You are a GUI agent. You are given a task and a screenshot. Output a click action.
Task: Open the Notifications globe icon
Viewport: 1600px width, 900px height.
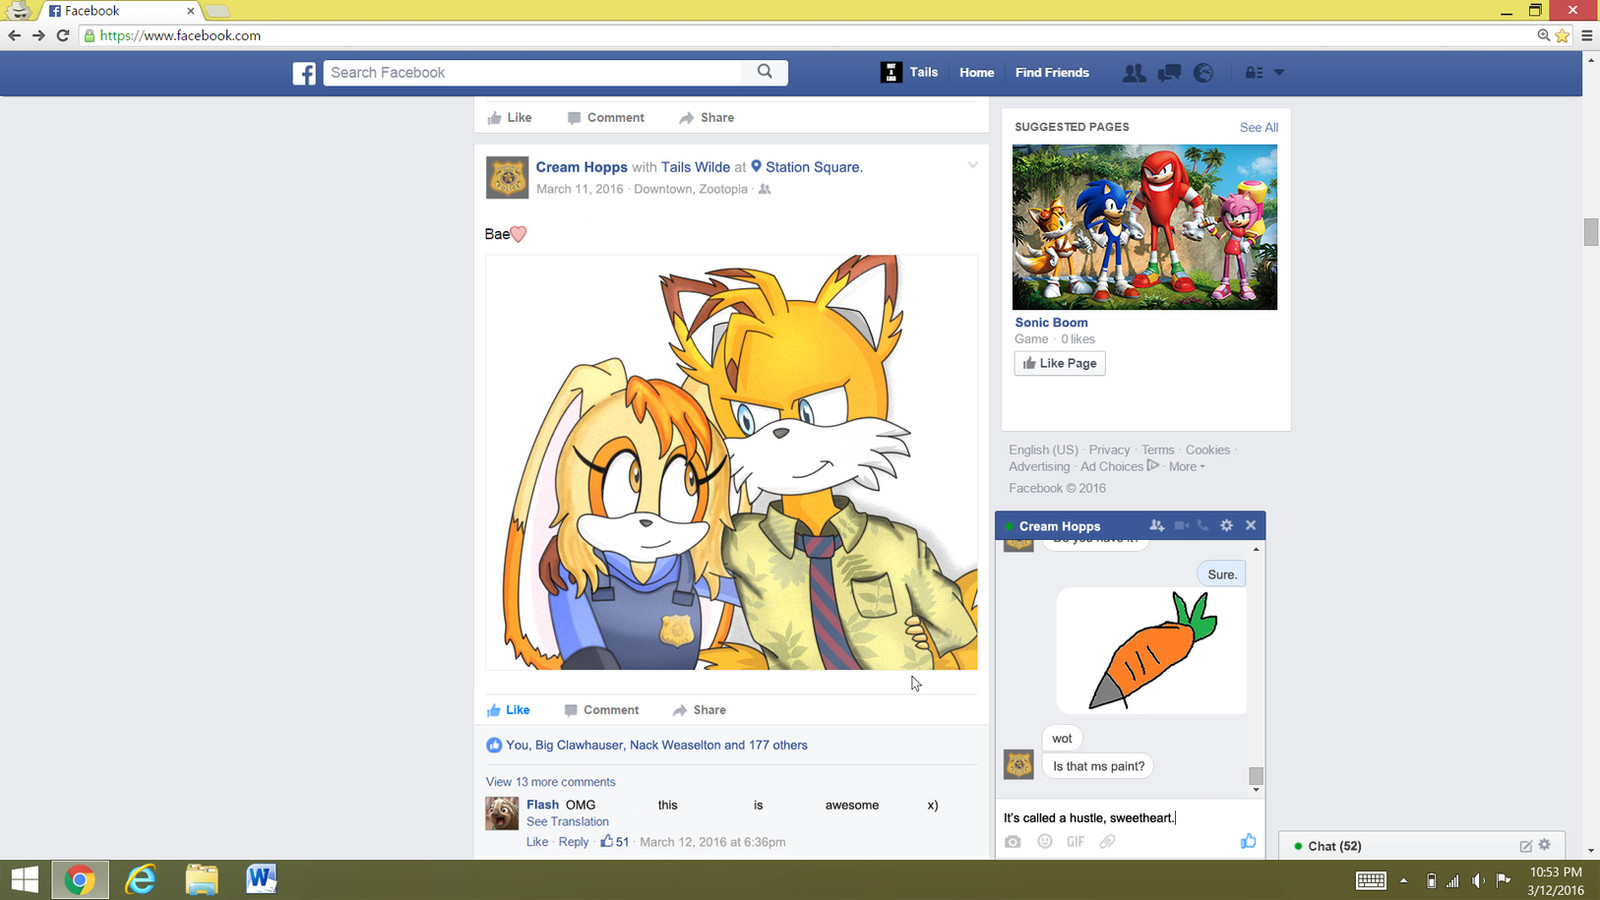(x=1204, y=73)
